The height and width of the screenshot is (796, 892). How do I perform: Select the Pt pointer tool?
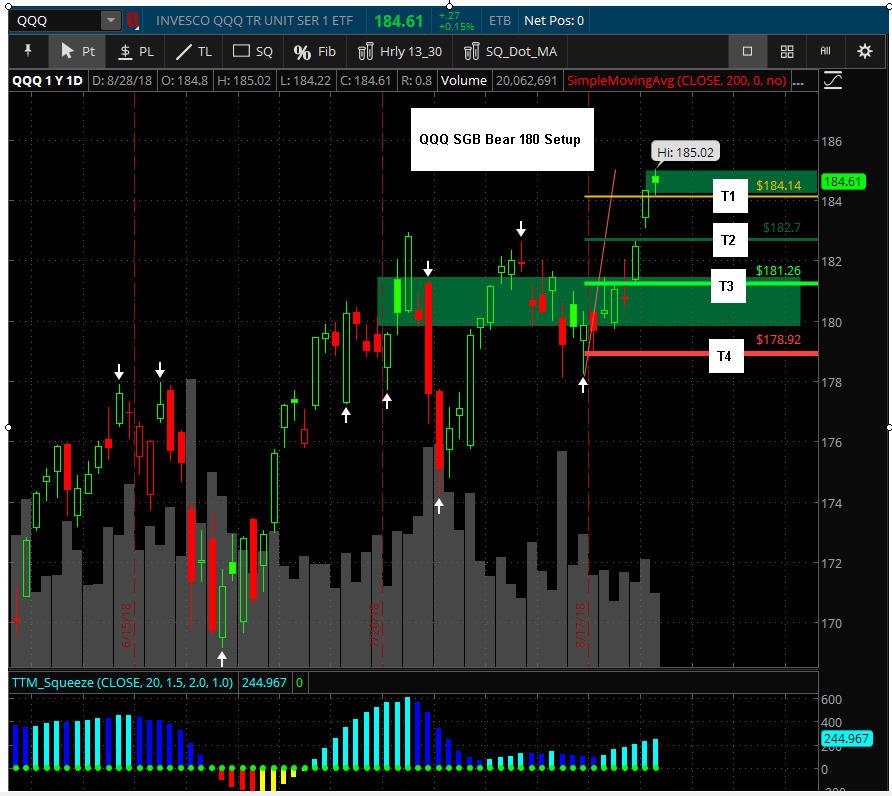[77, 51]
